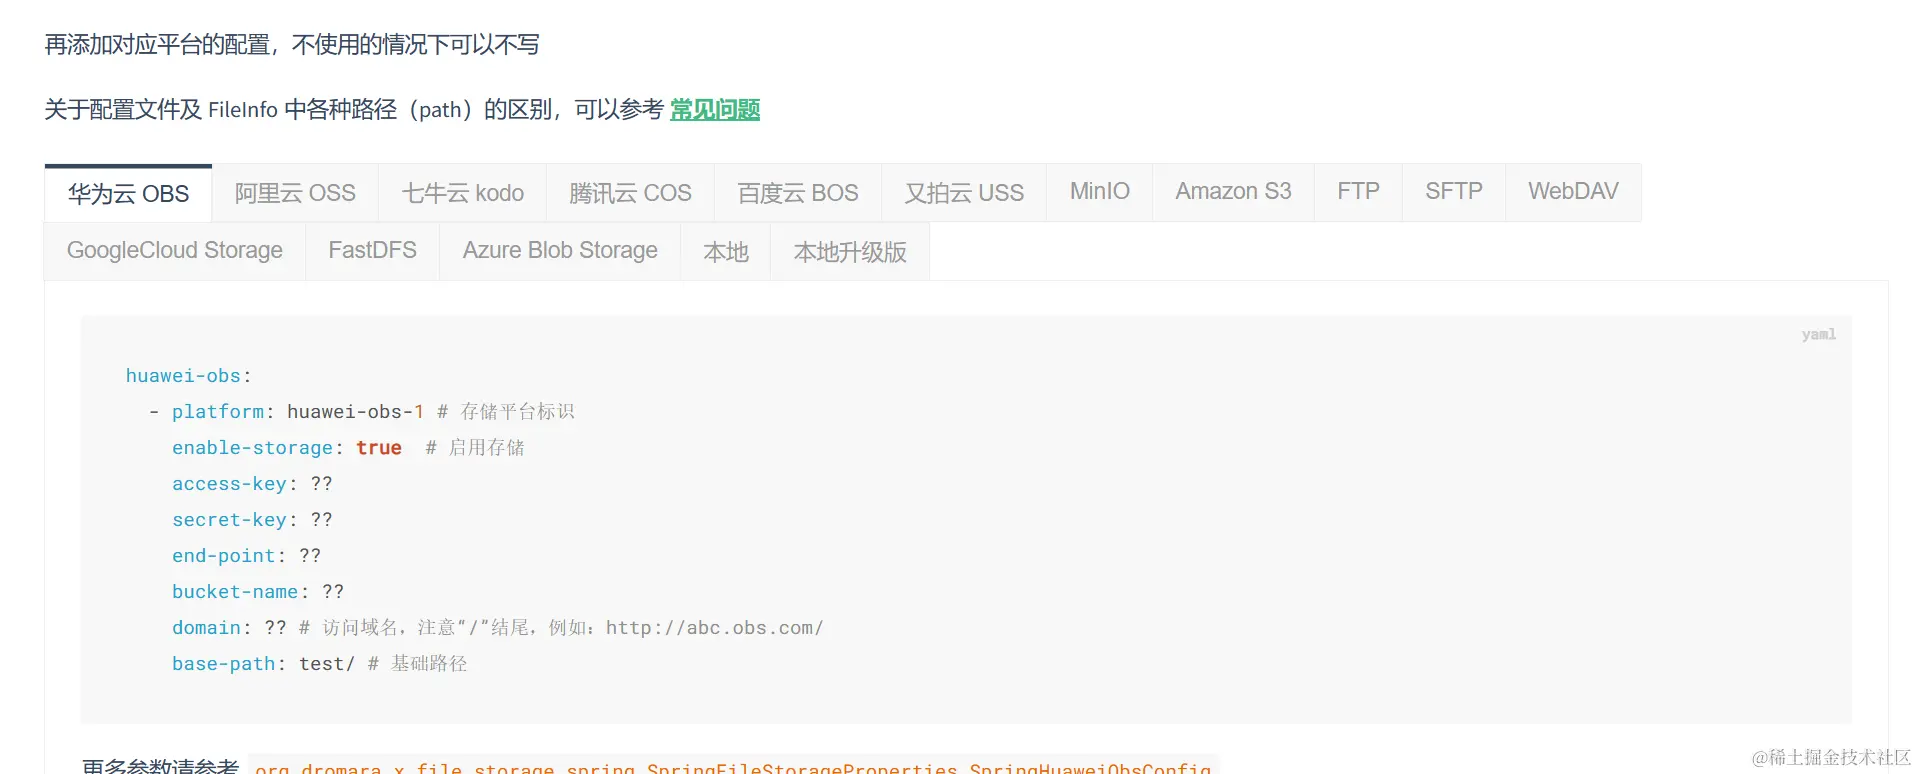
Task: Select the 又拍云 USS tab
Action: point(964,193)
